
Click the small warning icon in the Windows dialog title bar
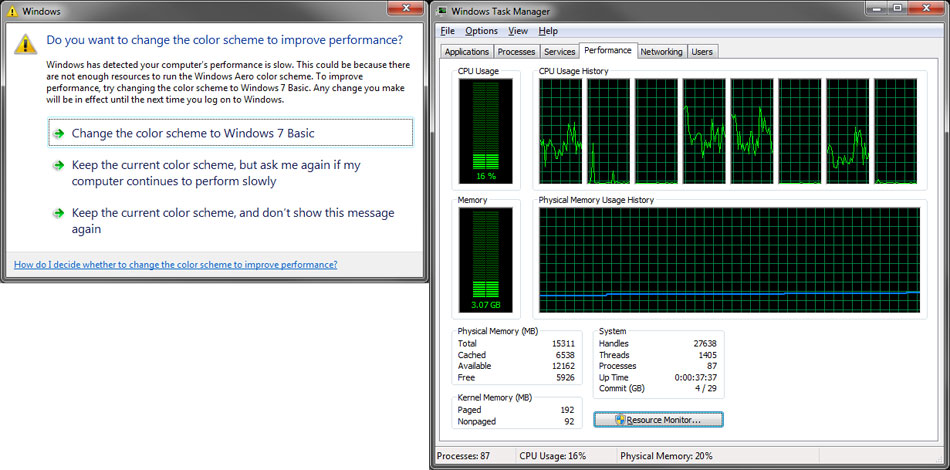(12, 11)
